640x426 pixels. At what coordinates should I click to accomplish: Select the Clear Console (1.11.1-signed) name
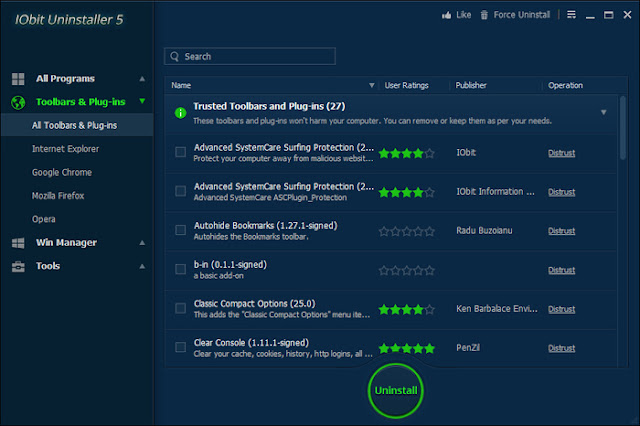pyautogui.click(x=251, y=343)
